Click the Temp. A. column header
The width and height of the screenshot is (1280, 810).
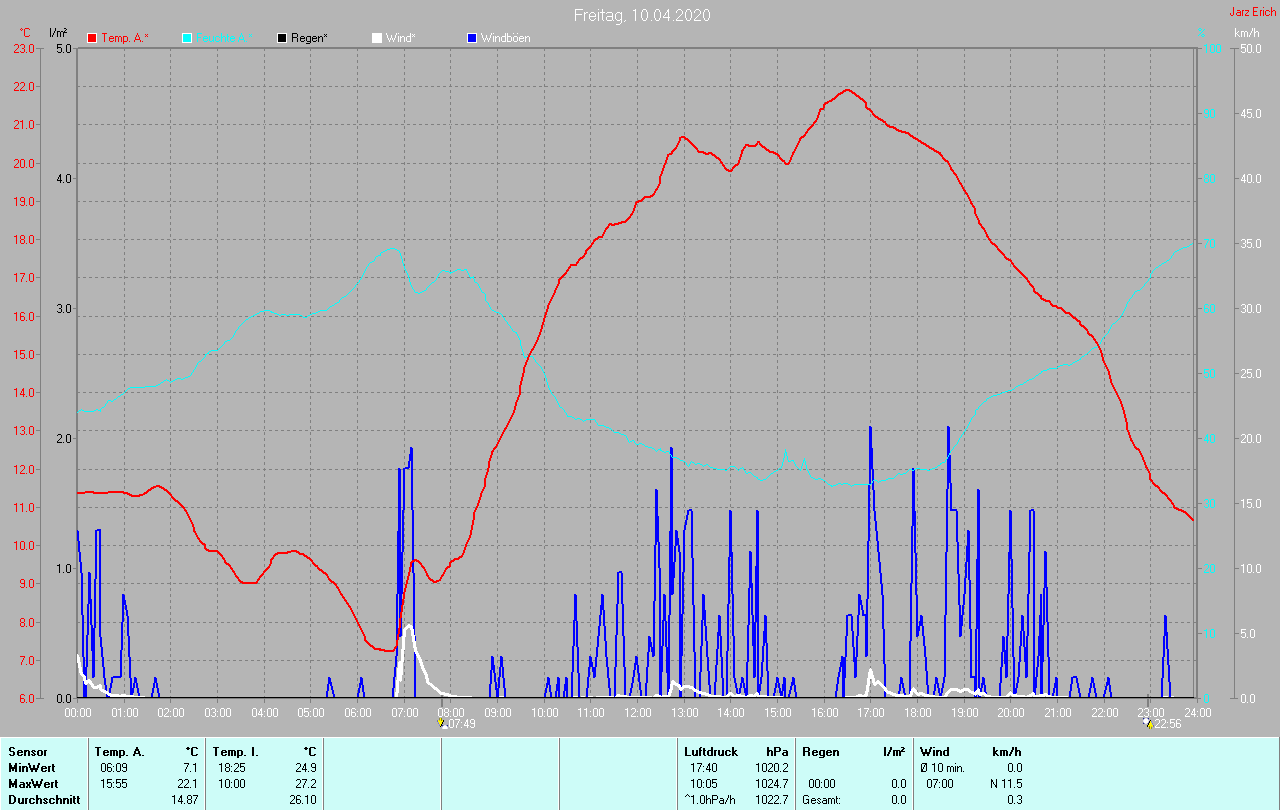(x=119, y=752)
